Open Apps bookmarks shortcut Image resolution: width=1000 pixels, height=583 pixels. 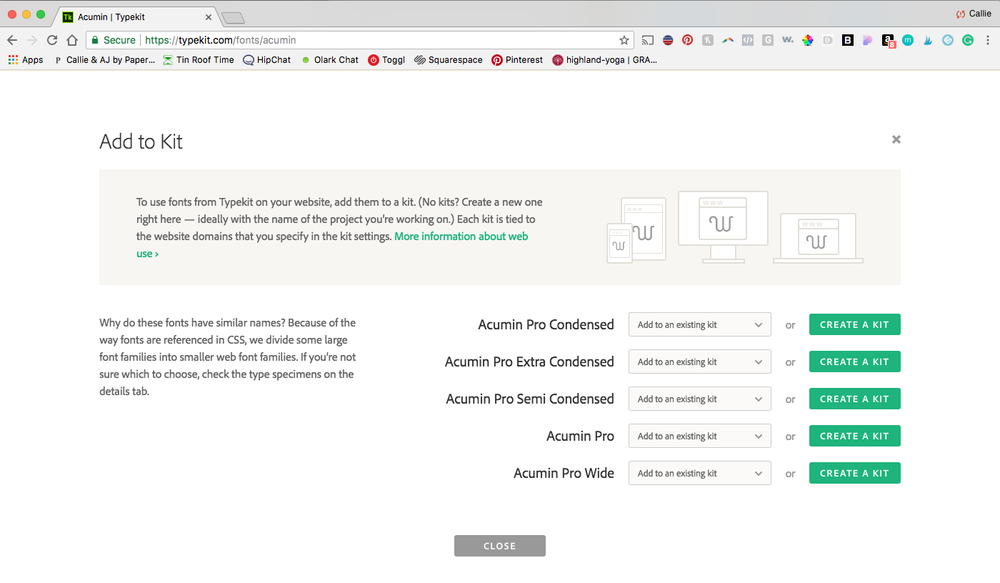click(26, 60)
